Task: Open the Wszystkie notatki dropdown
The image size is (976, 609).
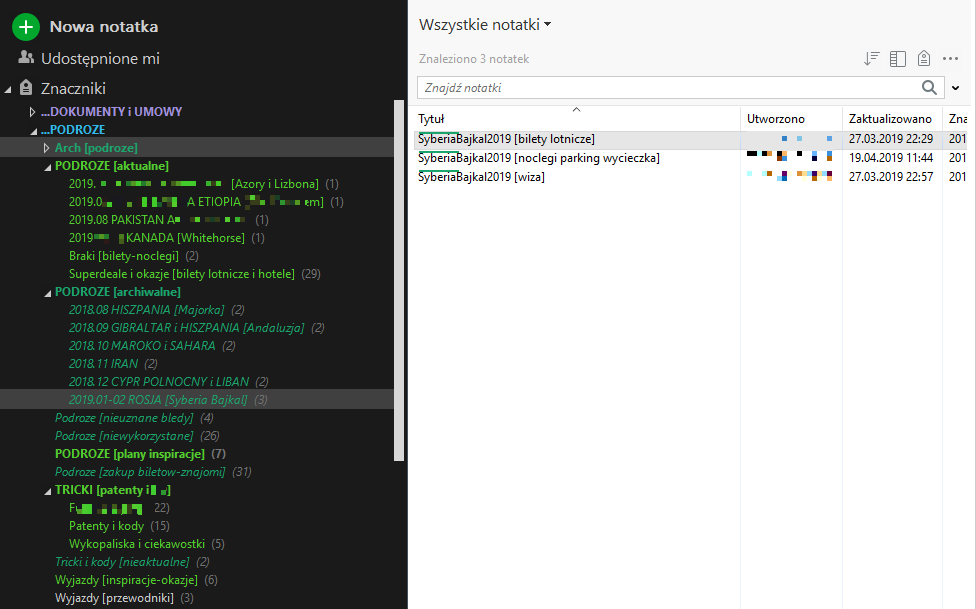Action: (x=485, y=25)
